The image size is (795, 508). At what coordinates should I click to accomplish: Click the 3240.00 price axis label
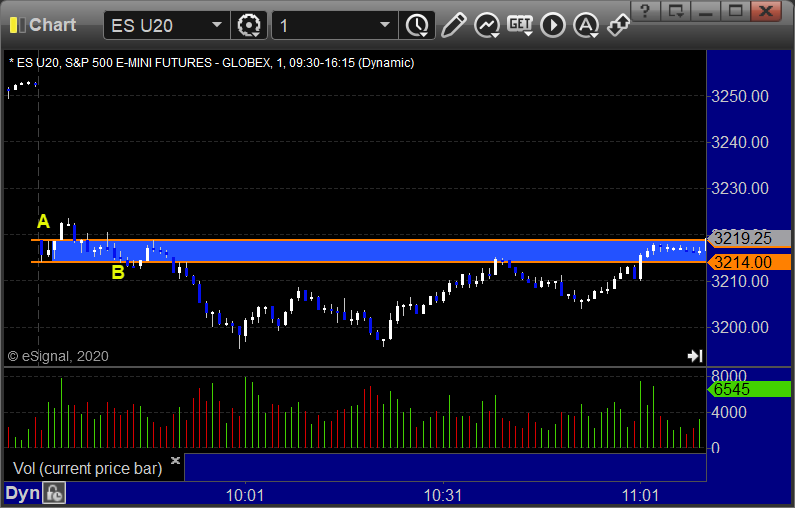(x=740, y=142)
